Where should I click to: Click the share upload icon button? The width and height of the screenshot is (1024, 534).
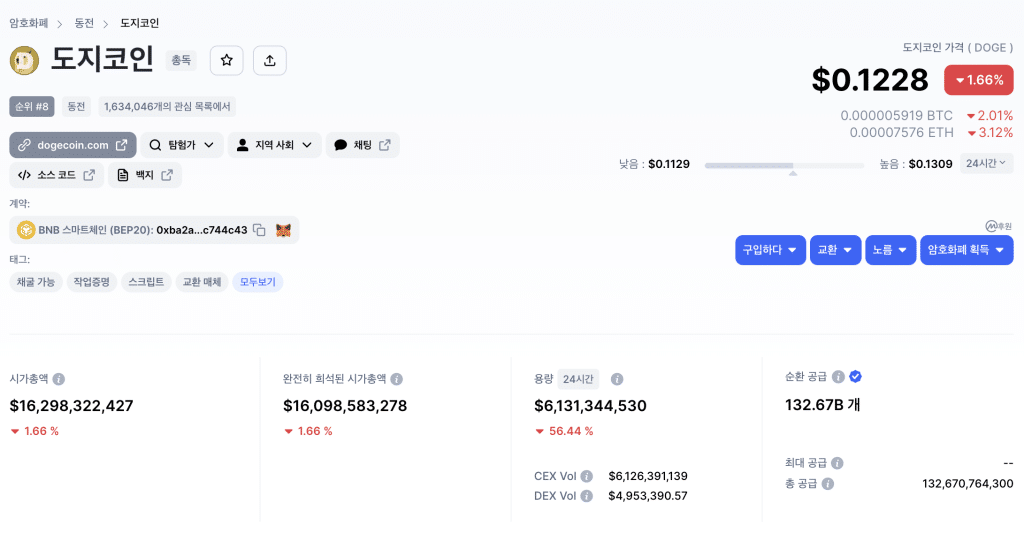click(x=270, y=61)
